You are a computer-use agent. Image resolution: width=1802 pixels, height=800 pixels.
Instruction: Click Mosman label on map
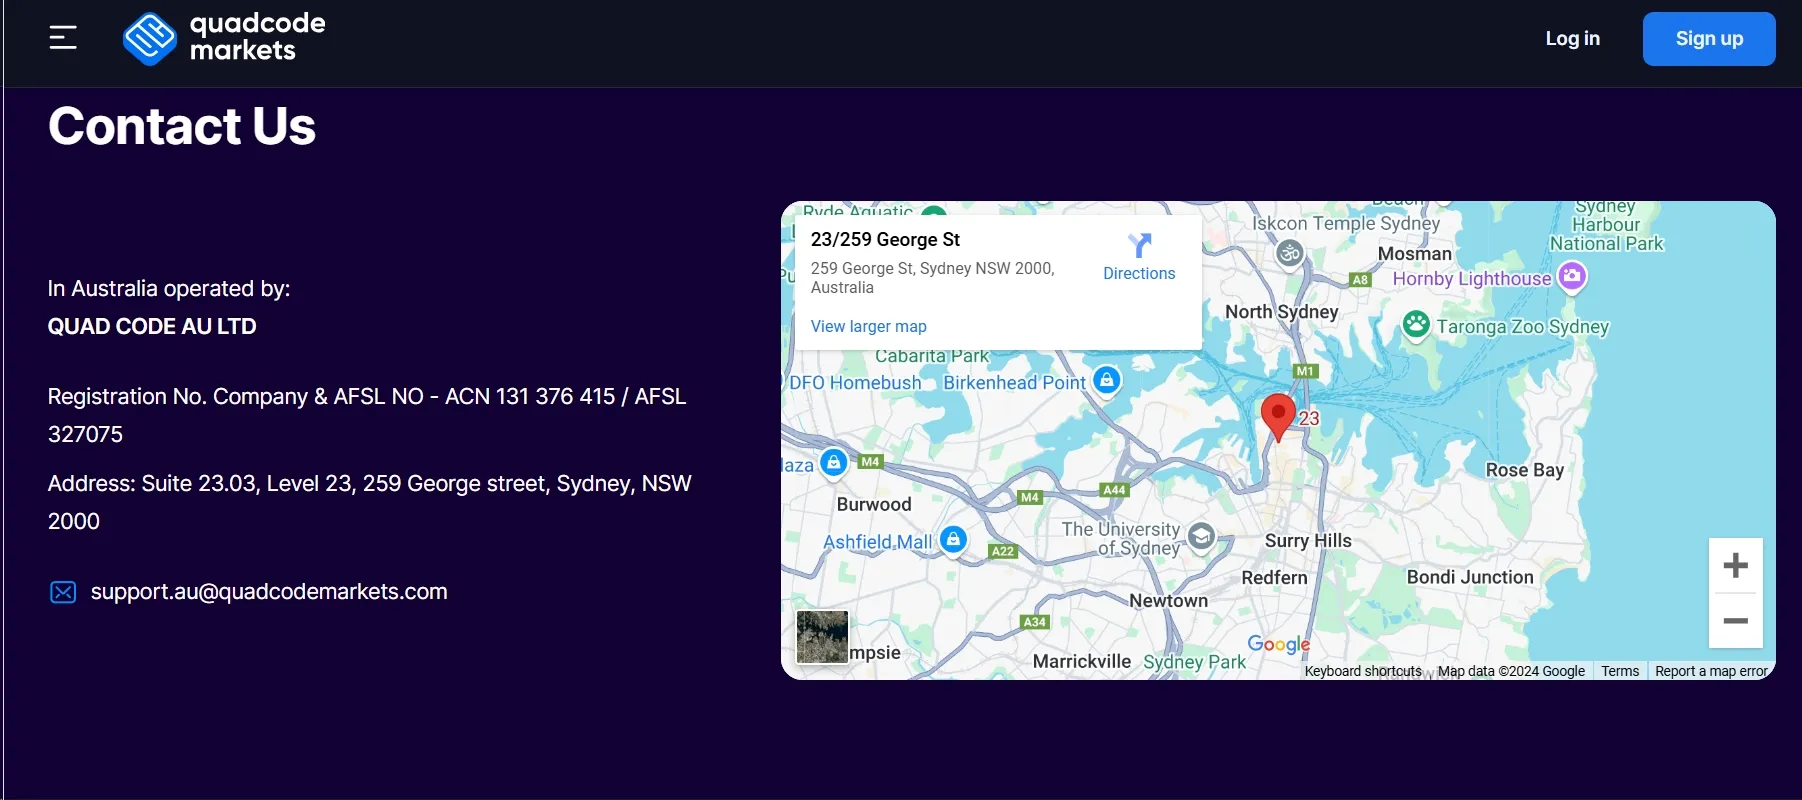point(1415,254)
